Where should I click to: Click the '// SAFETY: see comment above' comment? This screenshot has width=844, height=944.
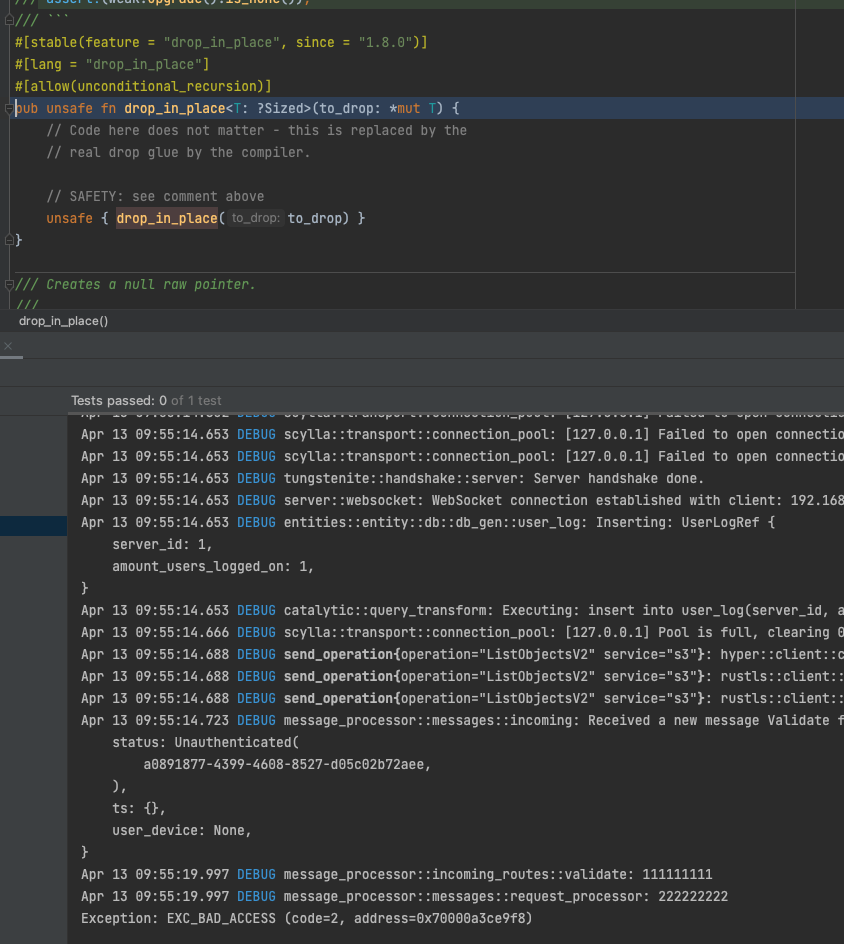(155, 196)
